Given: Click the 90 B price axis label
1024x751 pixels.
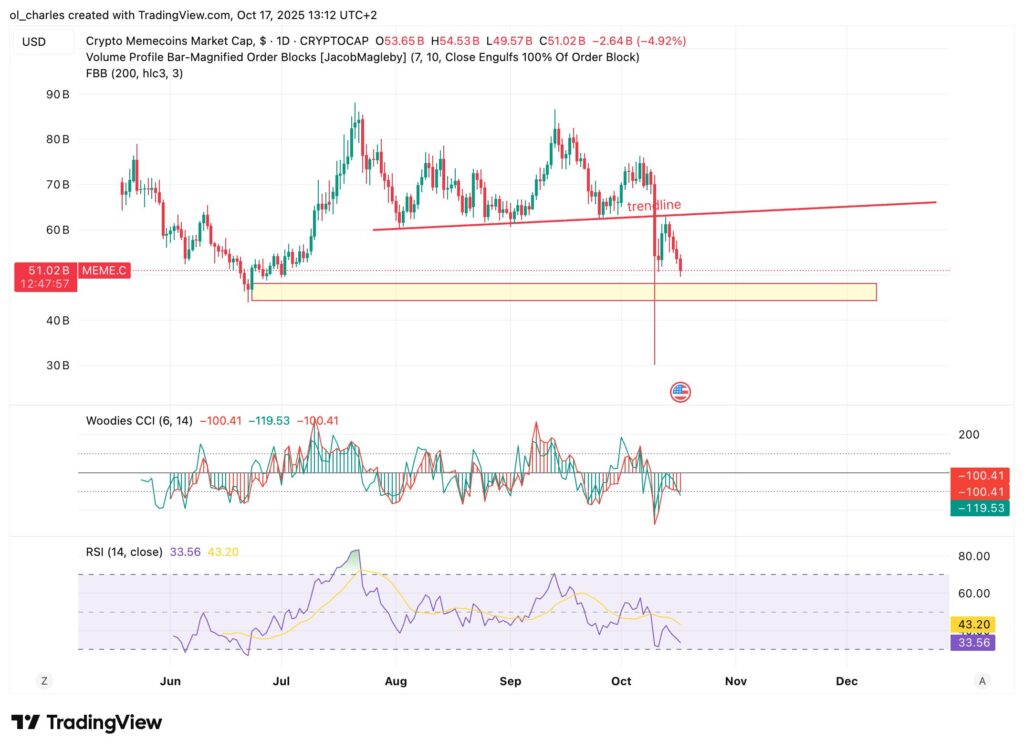Looking at the screenshot, I should [59, 94].
